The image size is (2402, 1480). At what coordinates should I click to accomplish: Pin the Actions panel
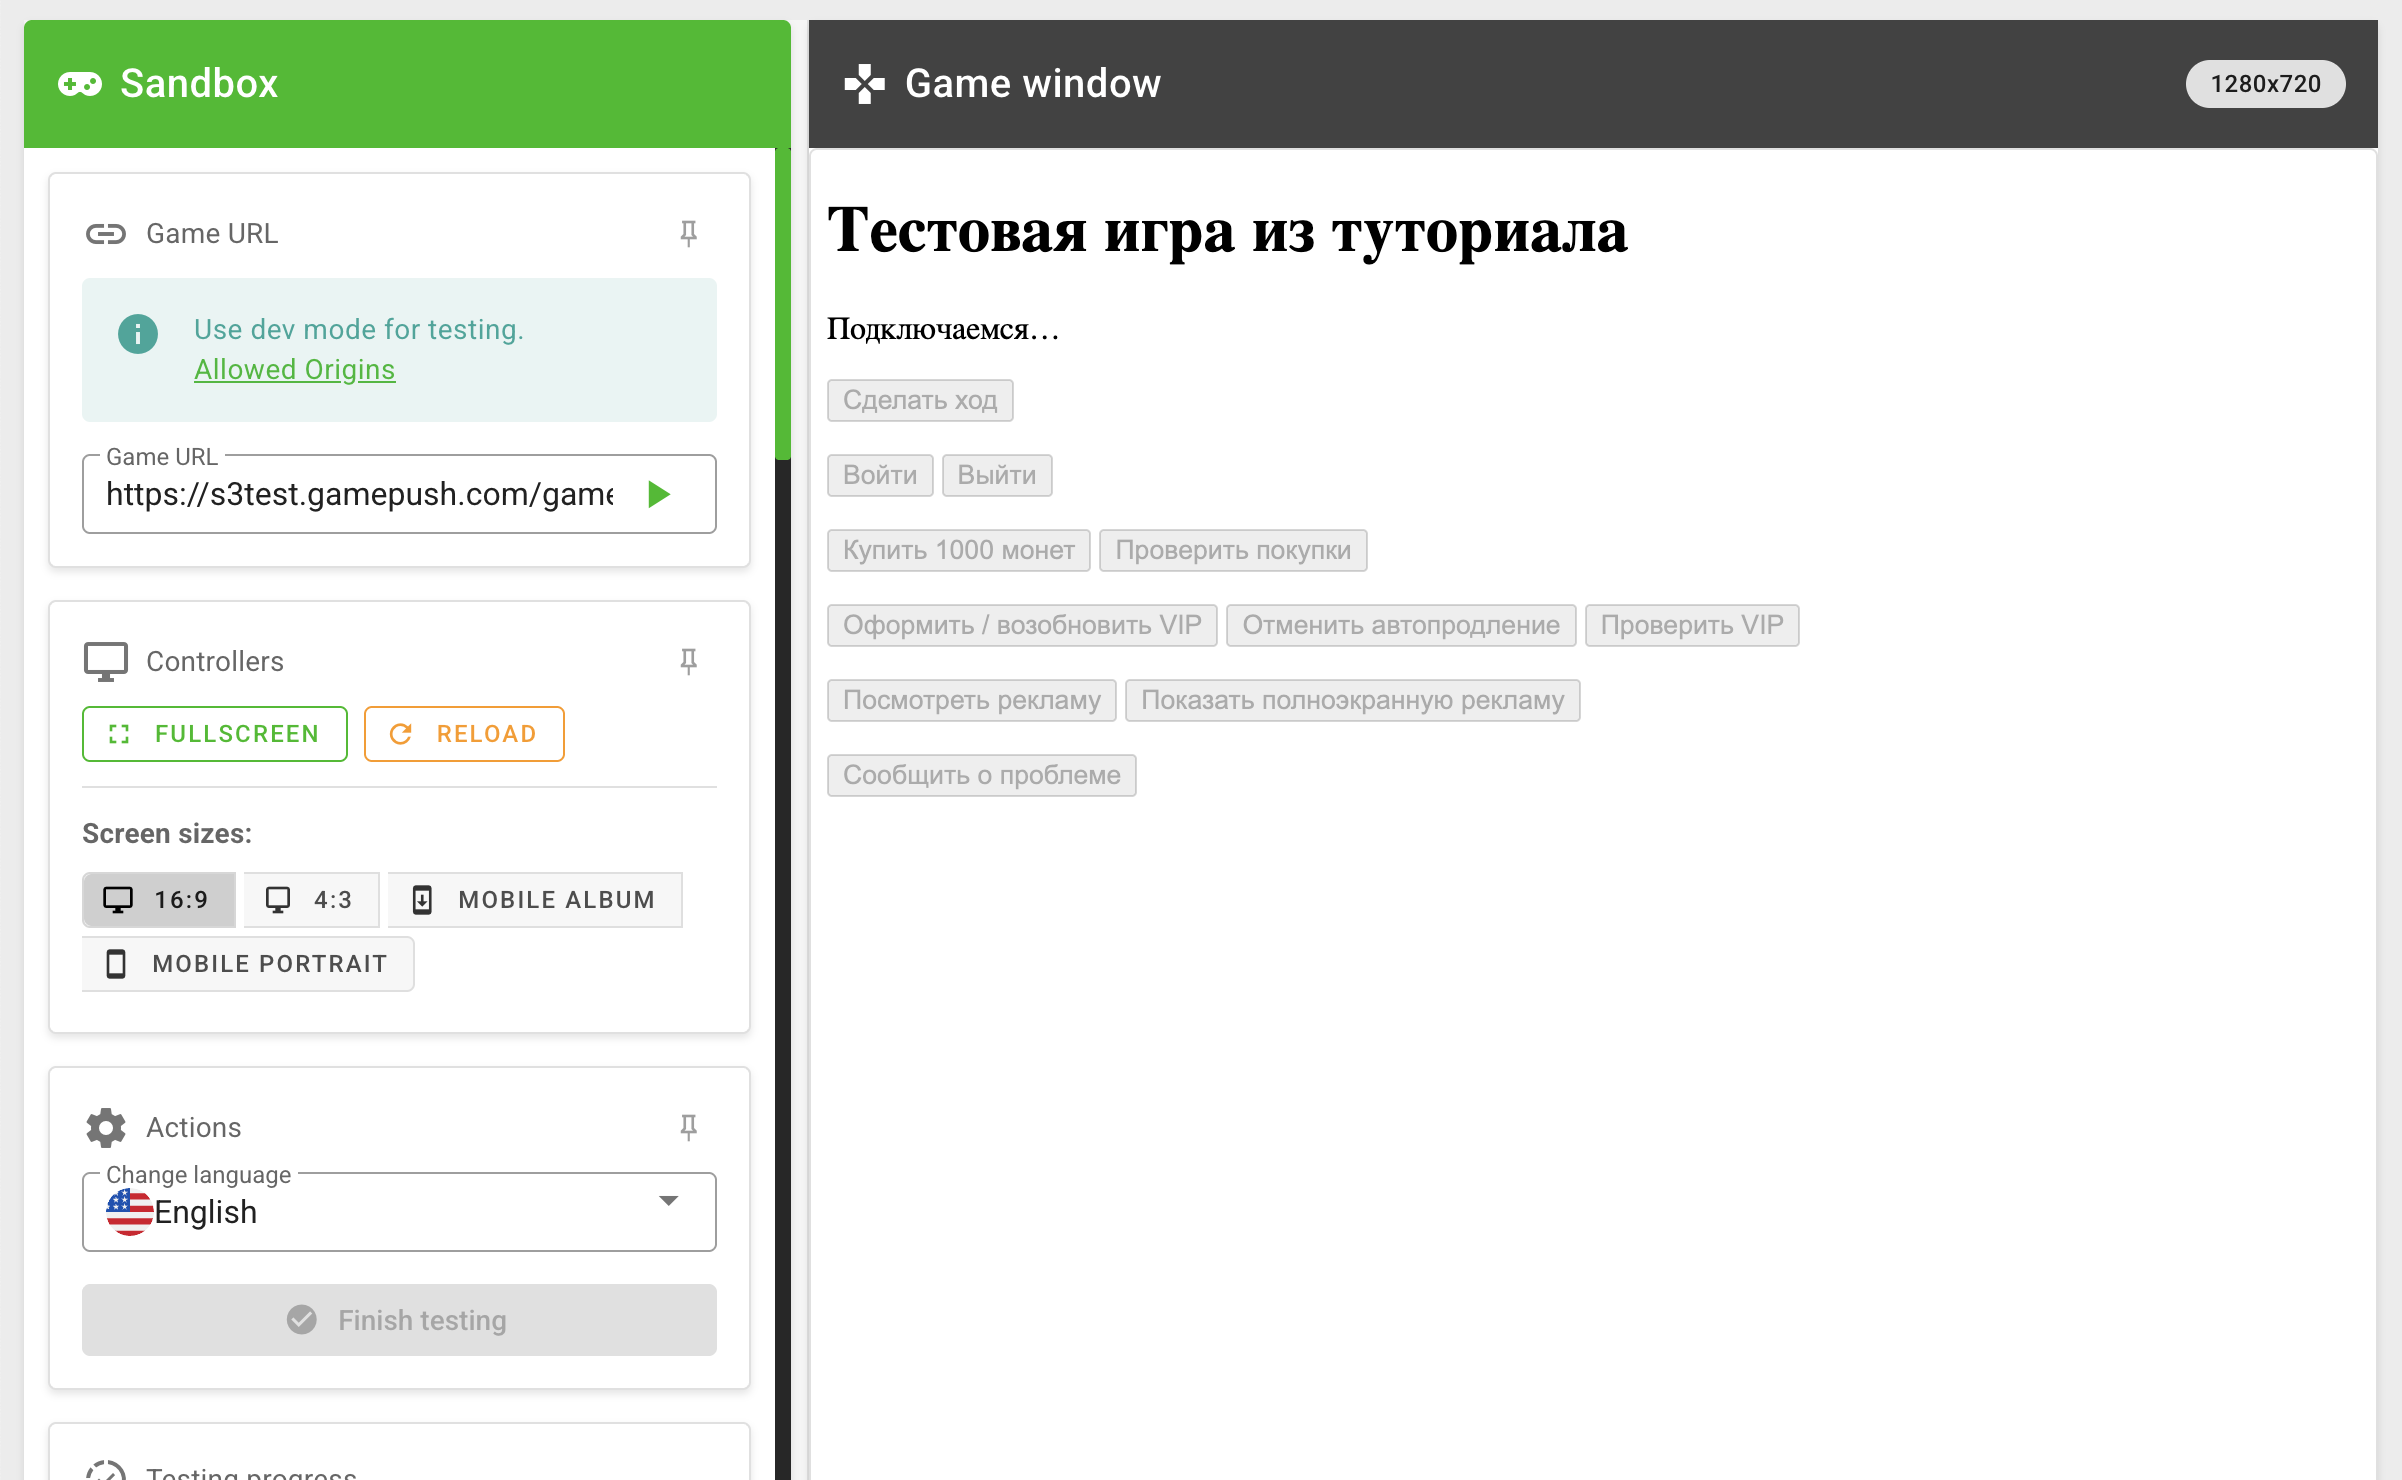click(688, 1127)
